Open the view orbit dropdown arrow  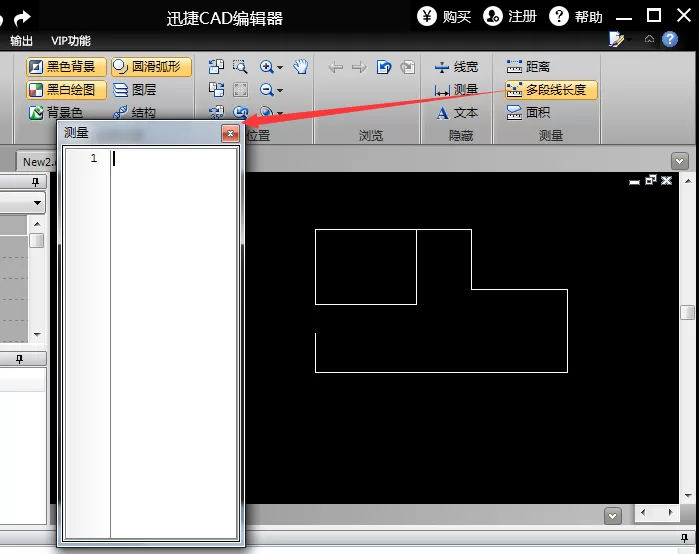280,113
